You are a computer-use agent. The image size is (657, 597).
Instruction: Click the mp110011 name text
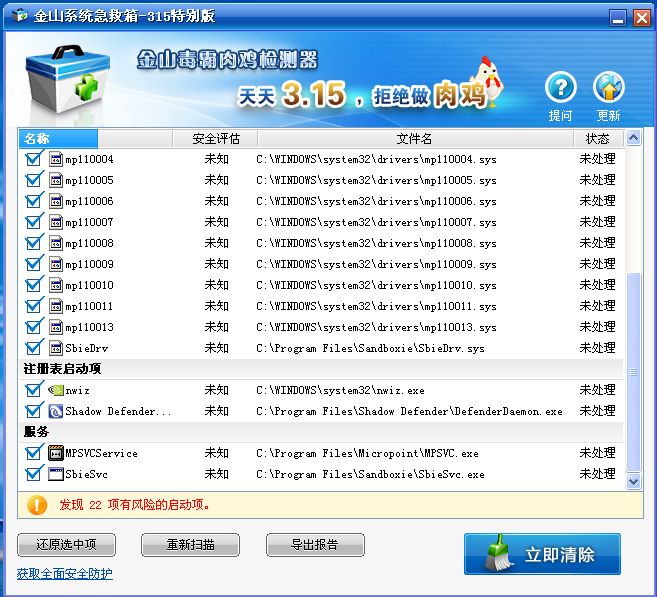coord(89,306)
